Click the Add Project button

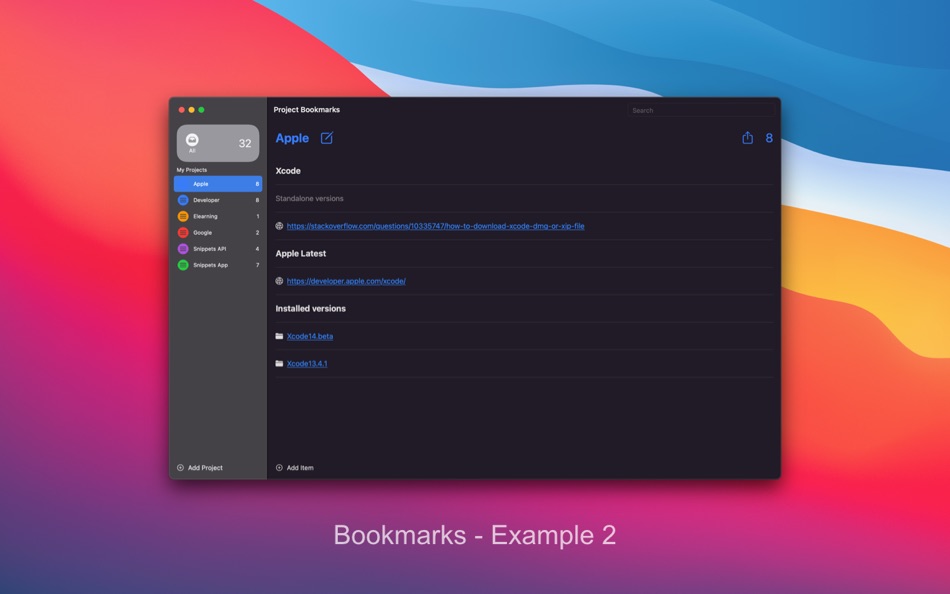(200, 468)
